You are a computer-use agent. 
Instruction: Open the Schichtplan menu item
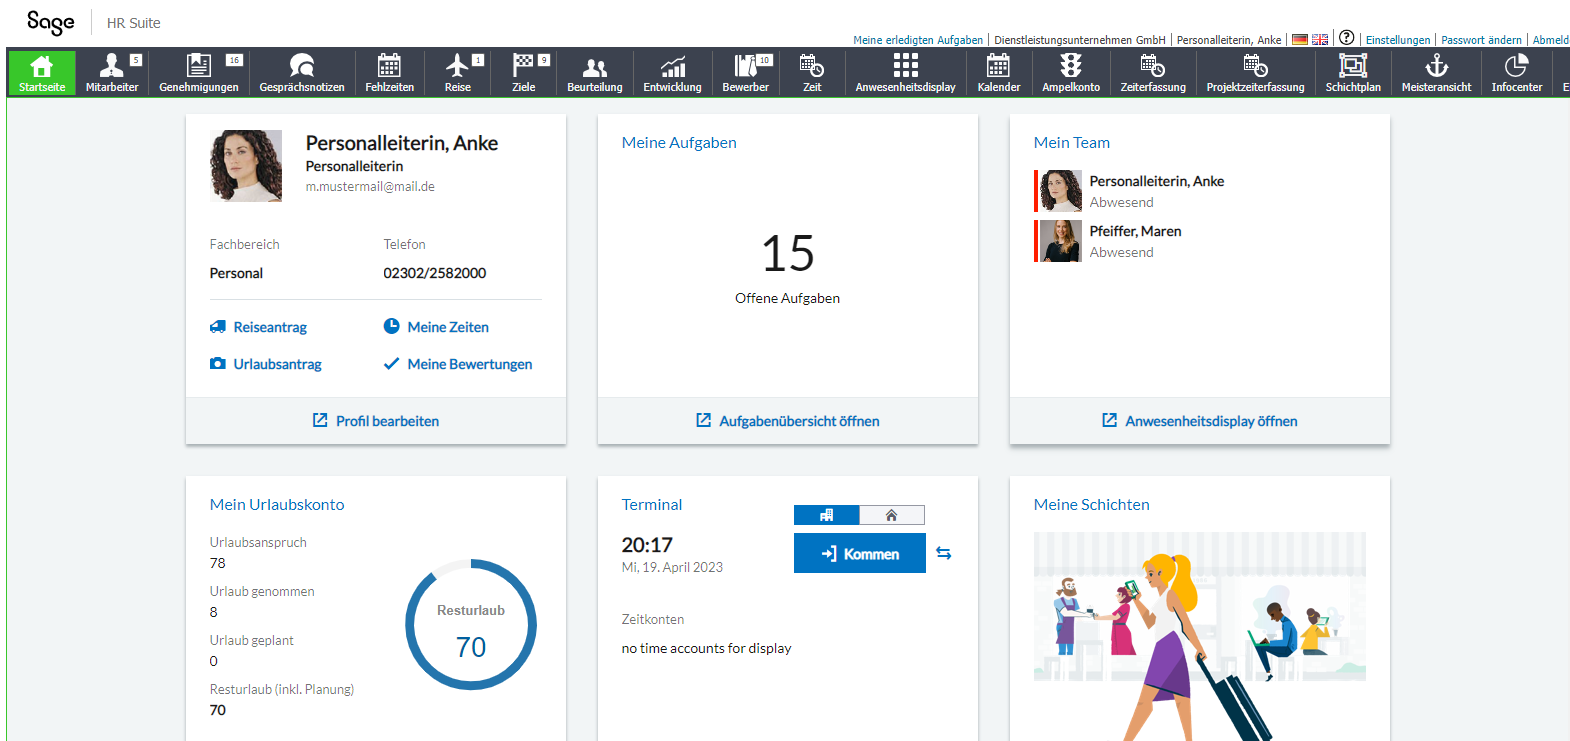(1353, 72)
